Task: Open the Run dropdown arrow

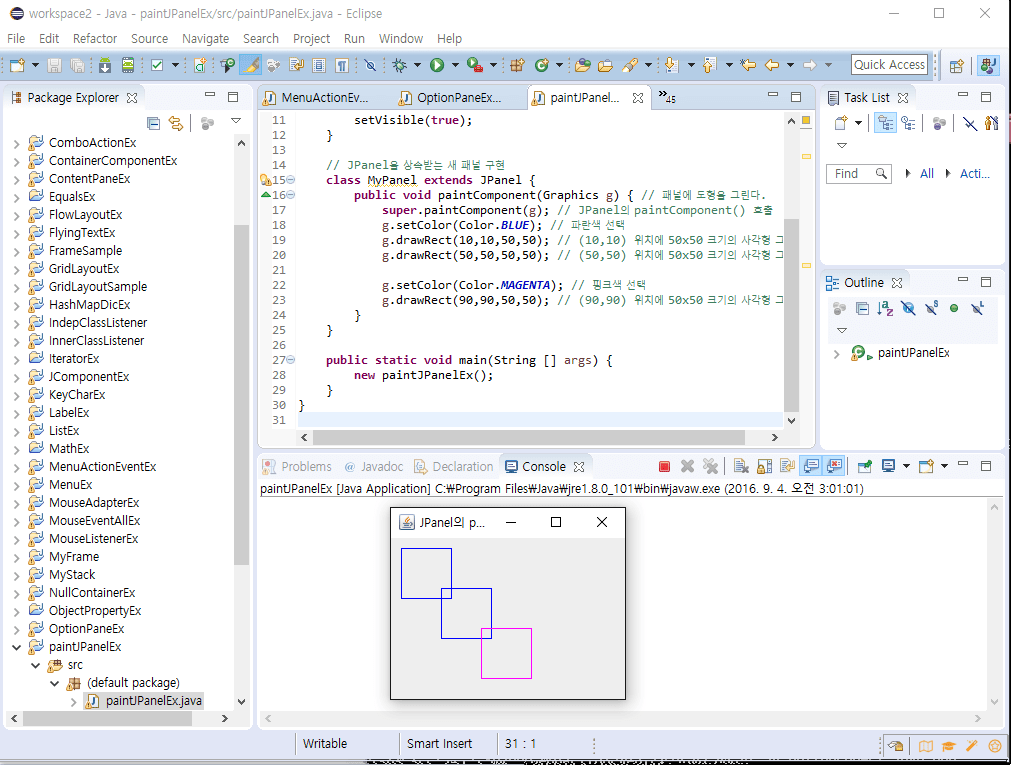Action: point(455,64)
